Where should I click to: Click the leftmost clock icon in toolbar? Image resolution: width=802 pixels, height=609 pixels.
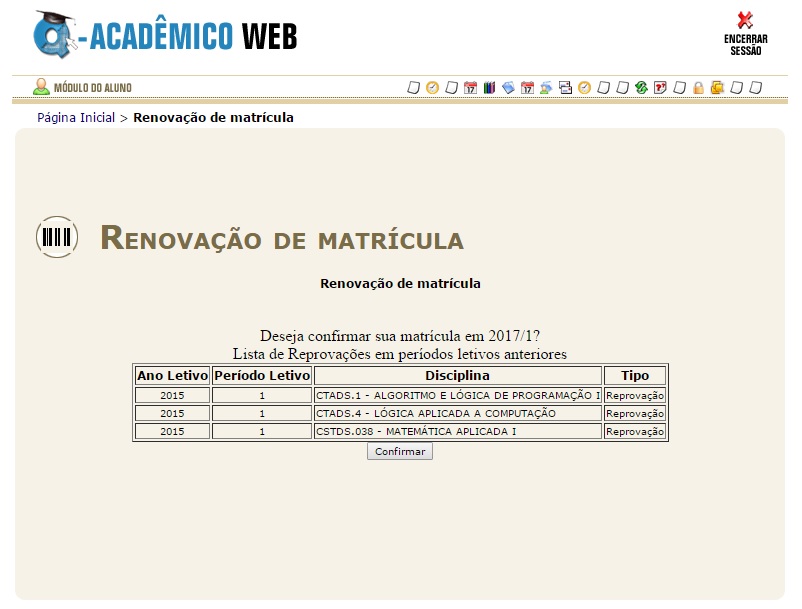(x=432, y=88)
